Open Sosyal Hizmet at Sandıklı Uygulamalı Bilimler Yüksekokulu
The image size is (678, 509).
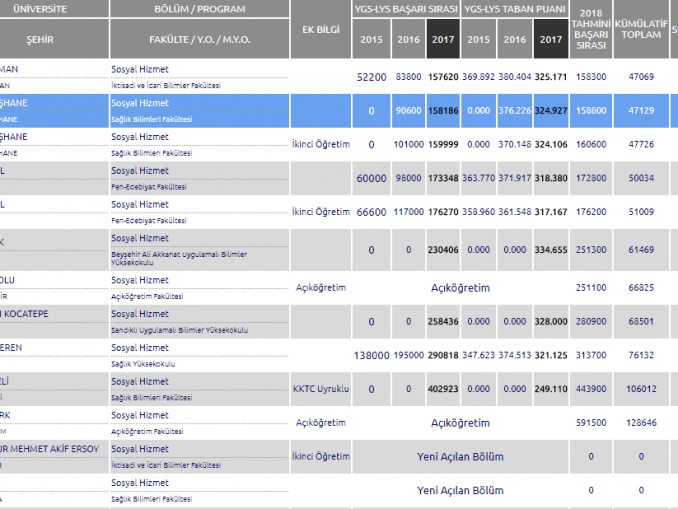pos(140,314)
